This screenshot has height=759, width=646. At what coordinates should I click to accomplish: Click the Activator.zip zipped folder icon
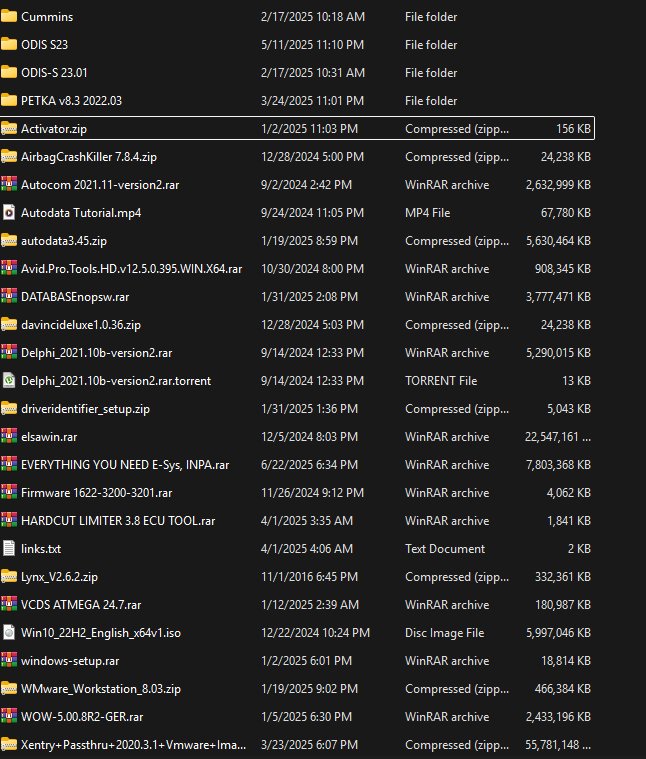[9, 129]
